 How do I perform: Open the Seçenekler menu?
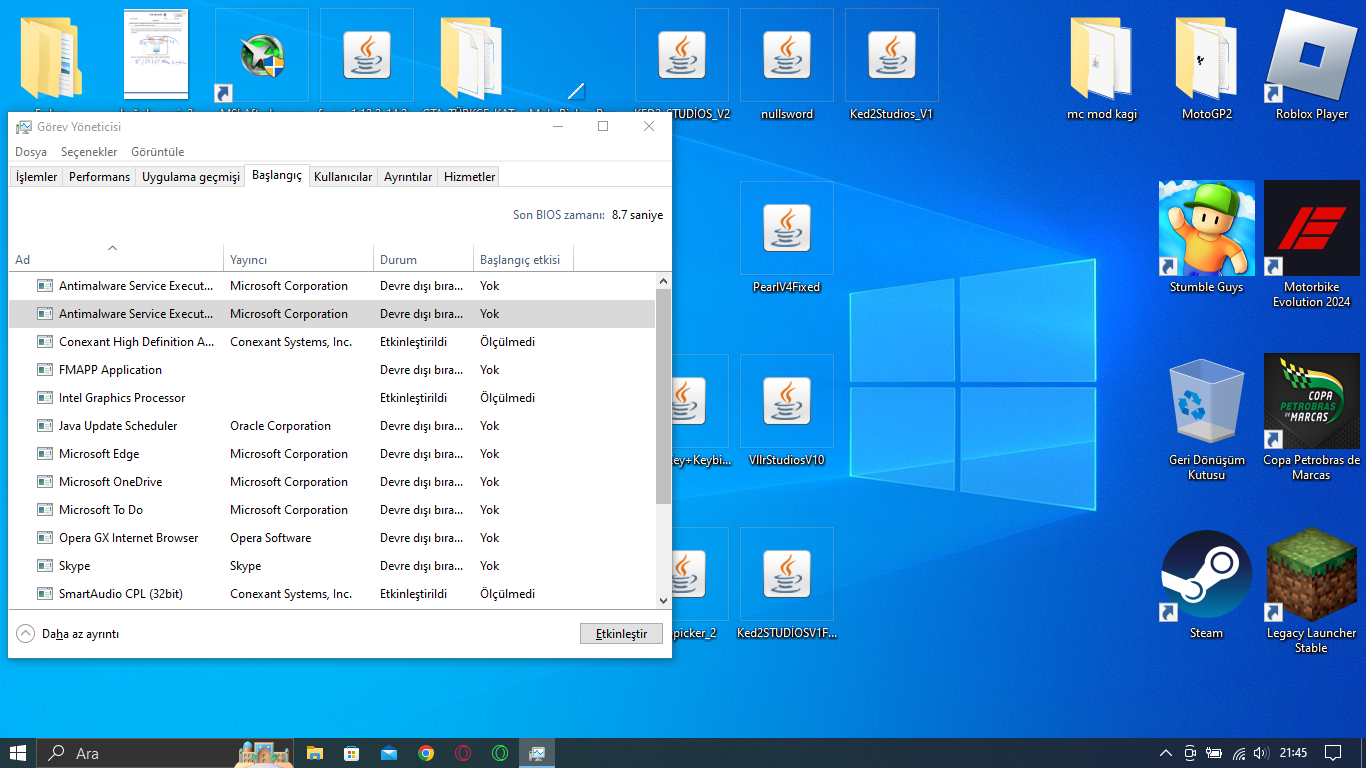(x=87, y=152)
